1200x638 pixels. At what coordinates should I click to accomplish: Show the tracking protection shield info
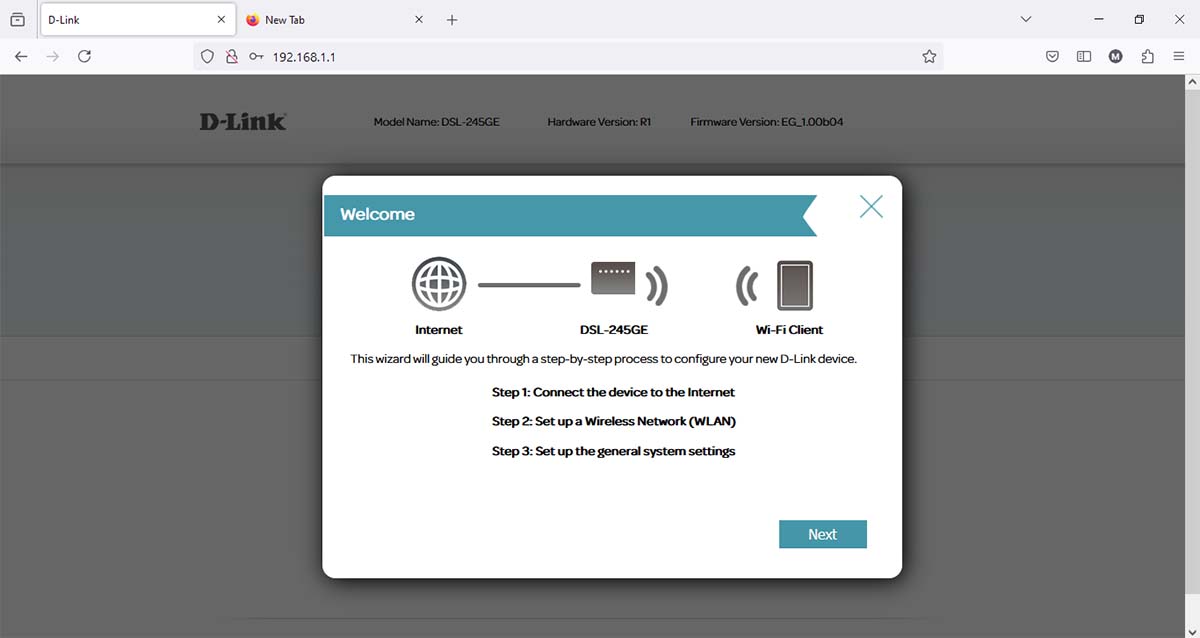[208, 57]
